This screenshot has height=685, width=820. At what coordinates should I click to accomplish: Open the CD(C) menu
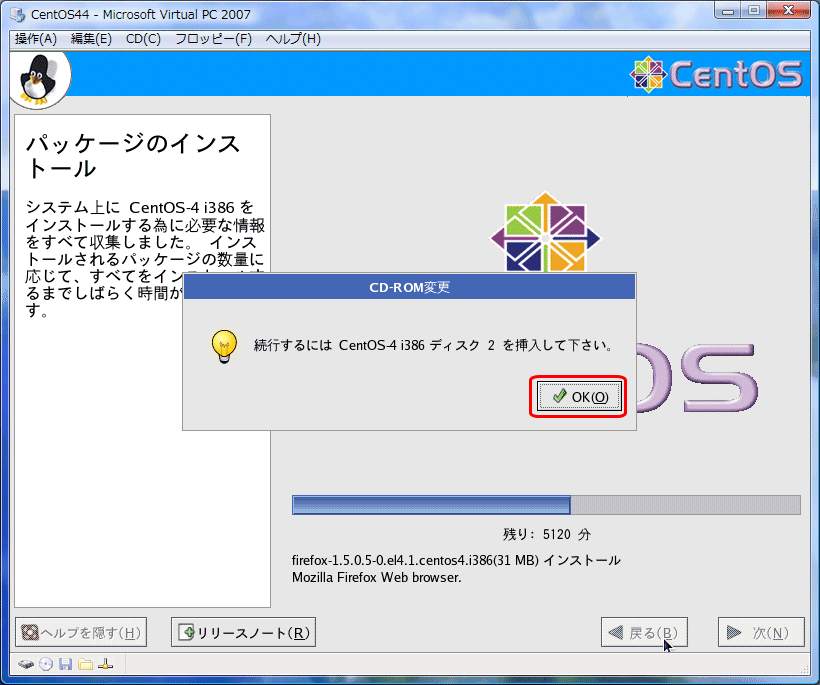pos(143,39)
